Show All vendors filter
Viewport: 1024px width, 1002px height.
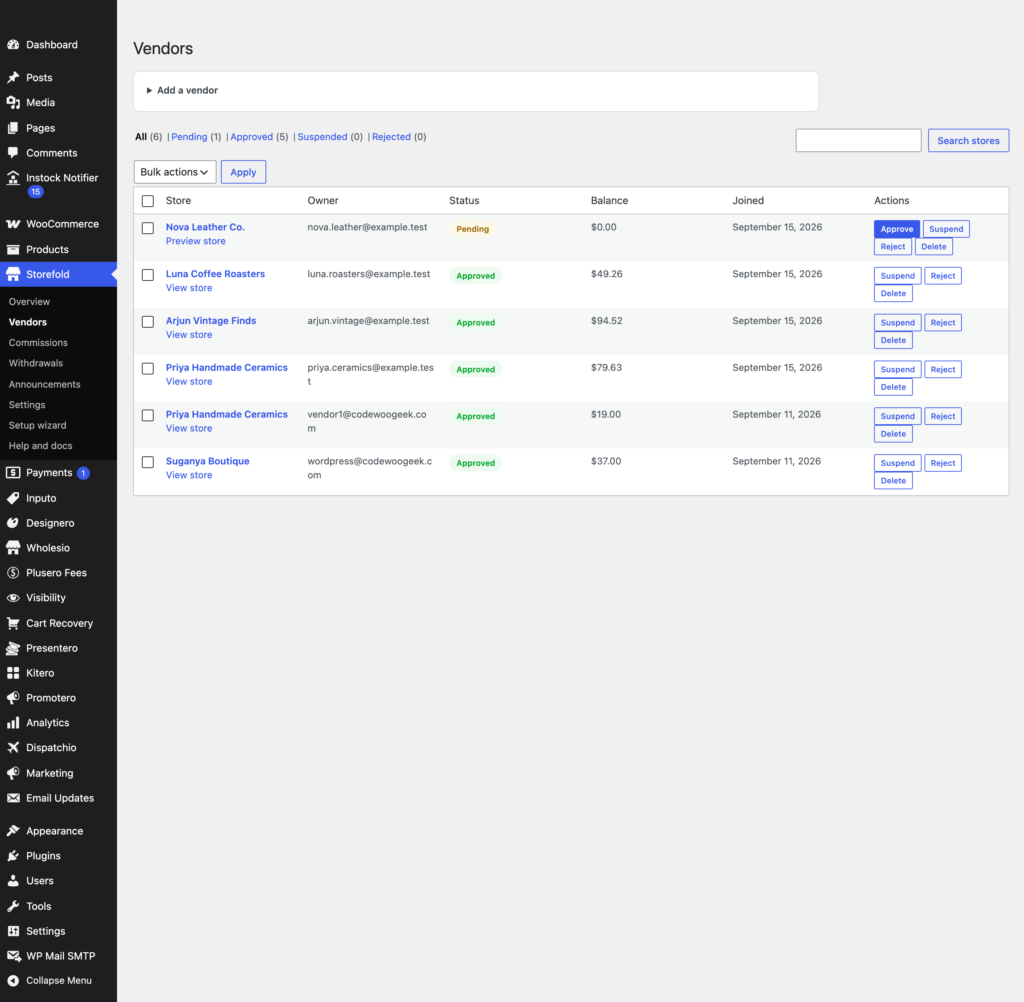tap(141, 137)
